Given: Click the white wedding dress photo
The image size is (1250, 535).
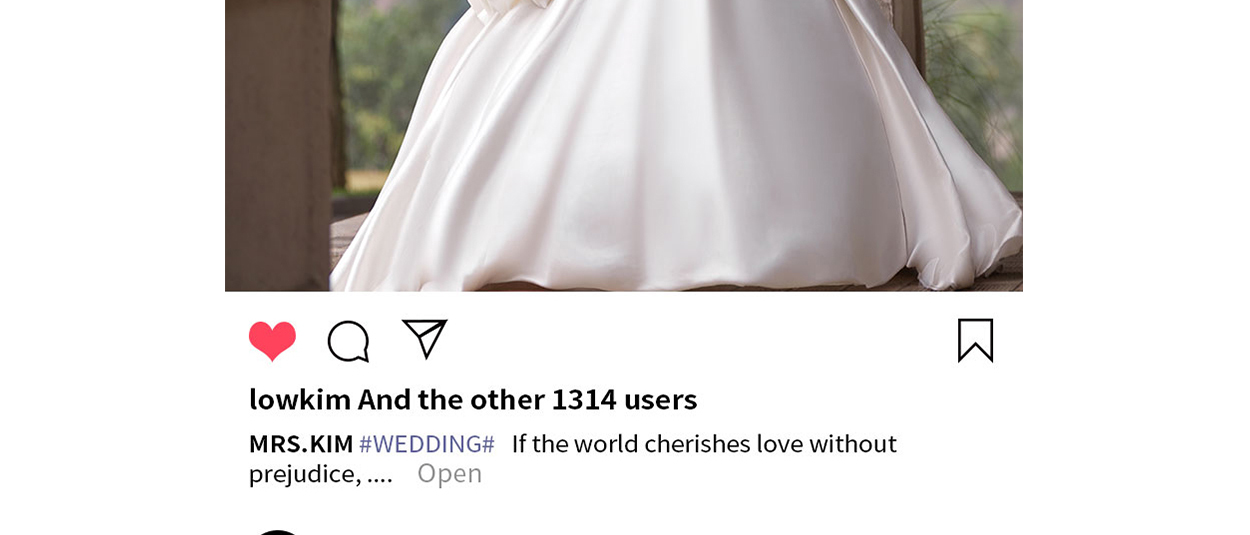Looking at the screenshot, I should coord(624,145).
